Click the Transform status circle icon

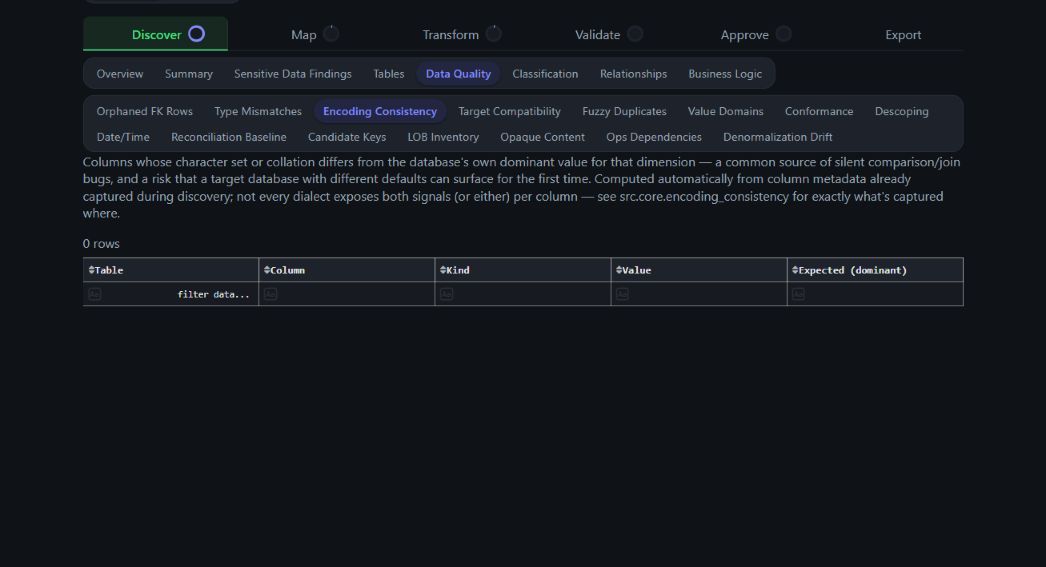pos(493,33)
